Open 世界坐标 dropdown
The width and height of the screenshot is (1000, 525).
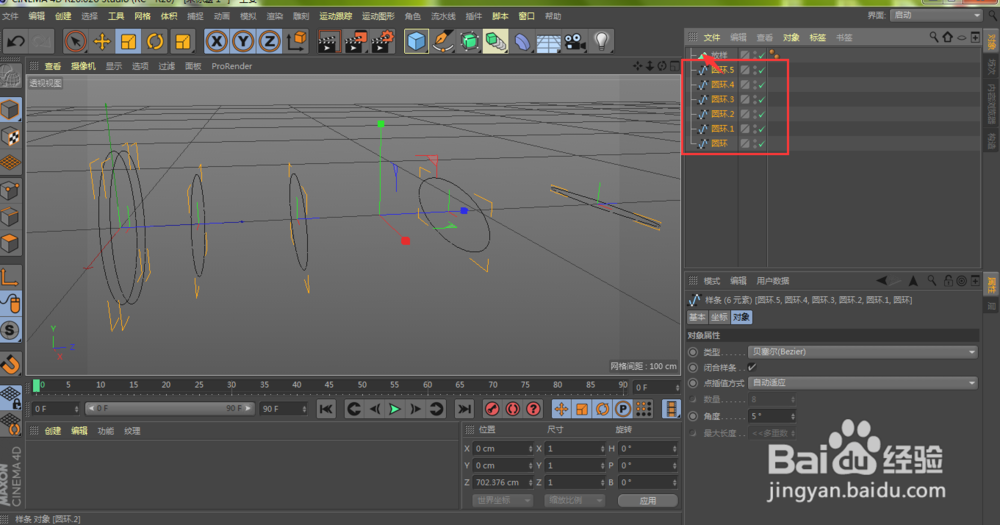pyautogui.click(x=503, y=501)
